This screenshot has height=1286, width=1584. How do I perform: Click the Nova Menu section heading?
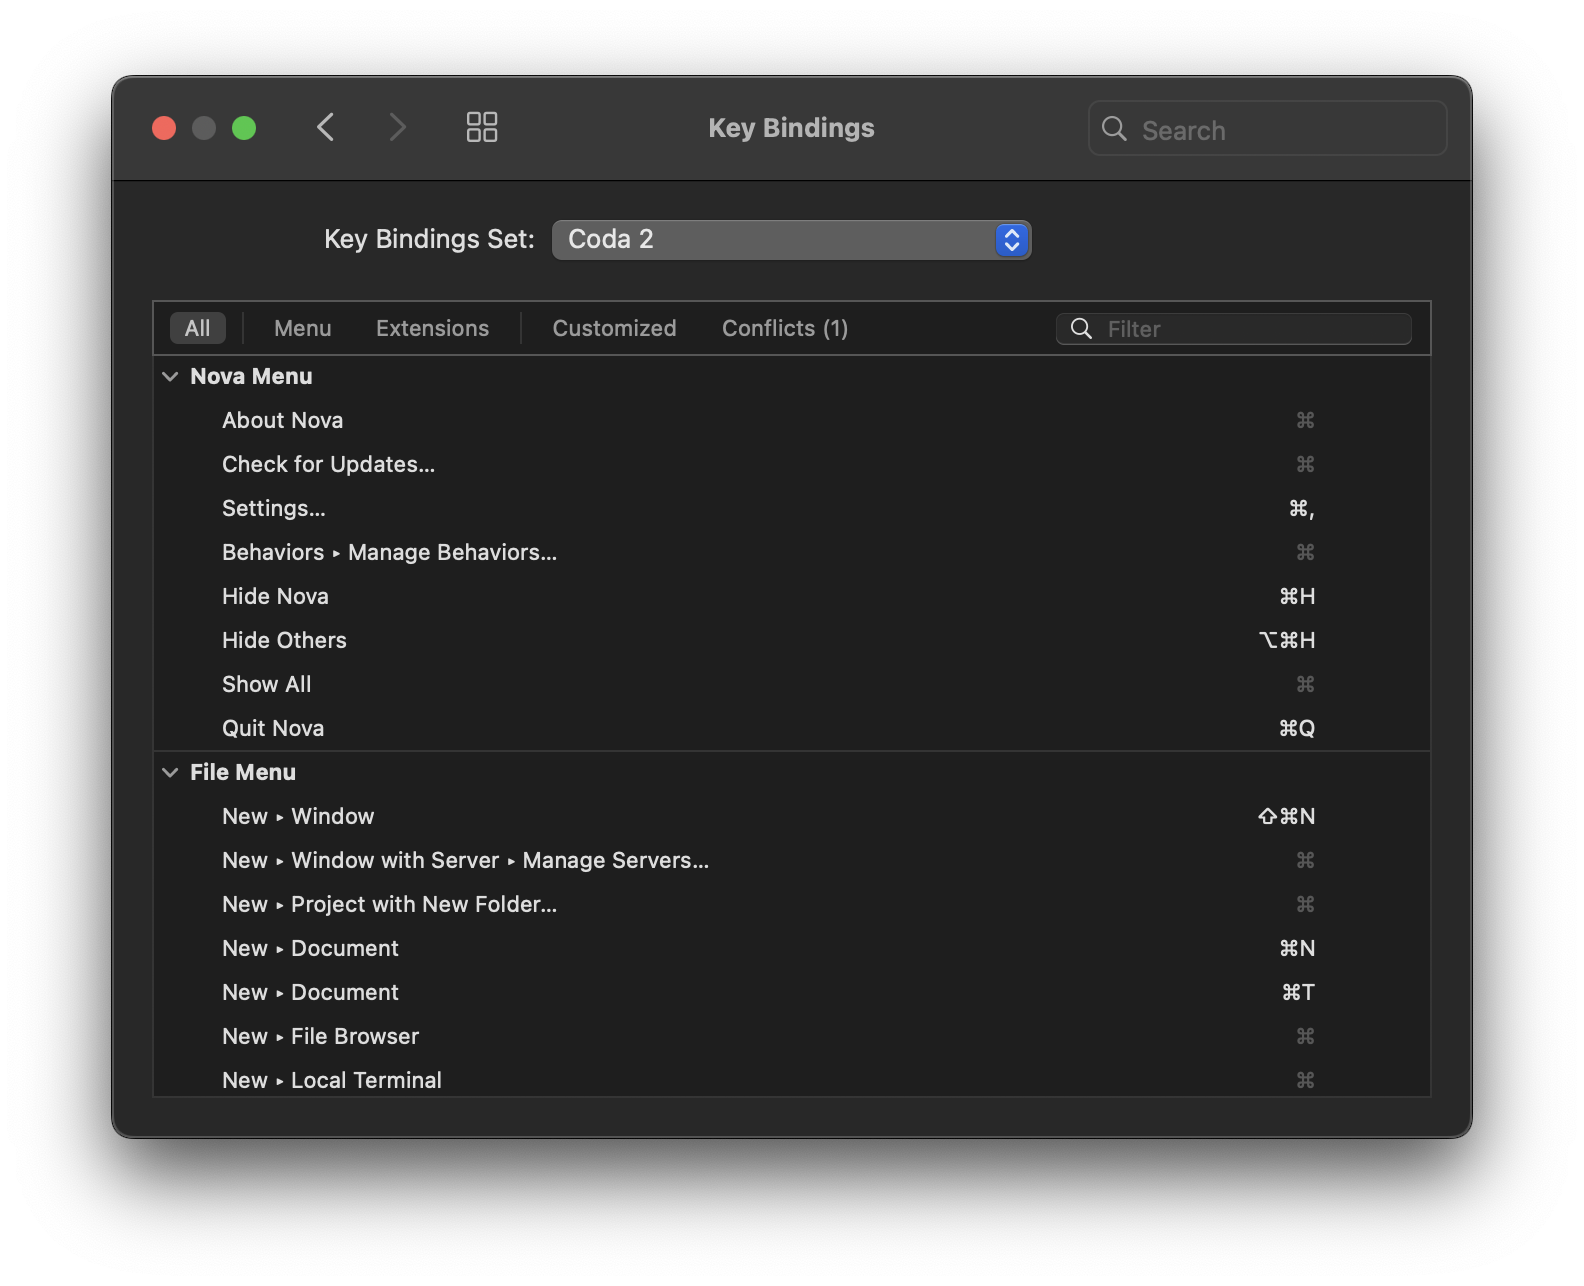(251, 376)
